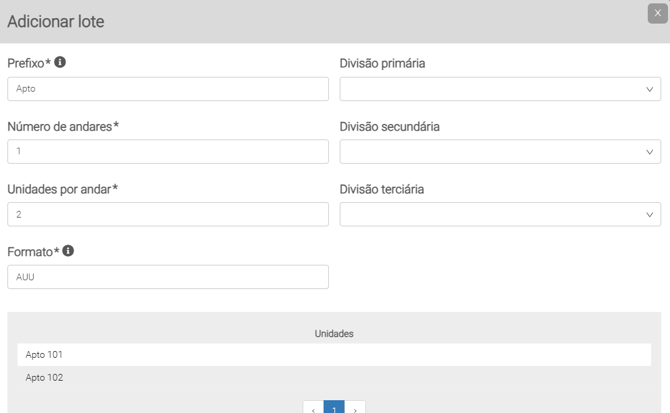Viewport: 670px width, 413px height.
Task: Click the info icon beside Prefixo
Action: point(60,62)
